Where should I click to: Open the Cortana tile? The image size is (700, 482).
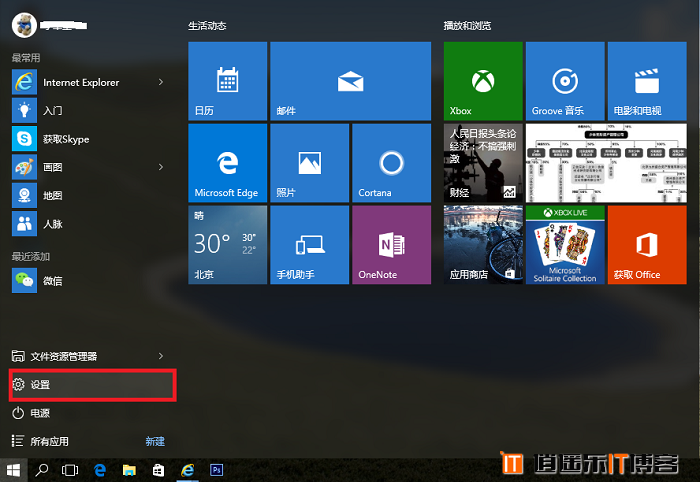pos(392,163)
